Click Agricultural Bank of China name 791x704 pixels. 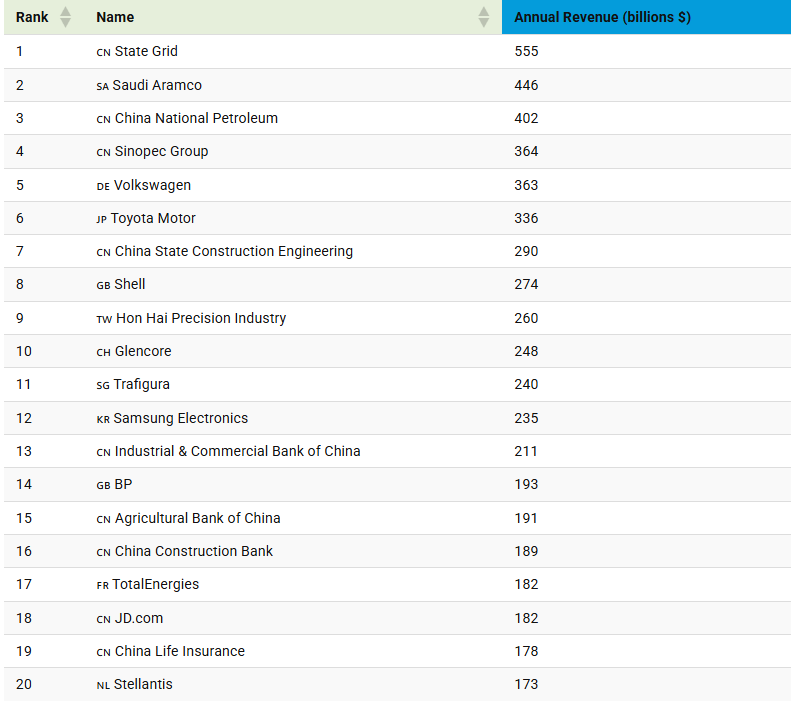click(x=197, y=518)
